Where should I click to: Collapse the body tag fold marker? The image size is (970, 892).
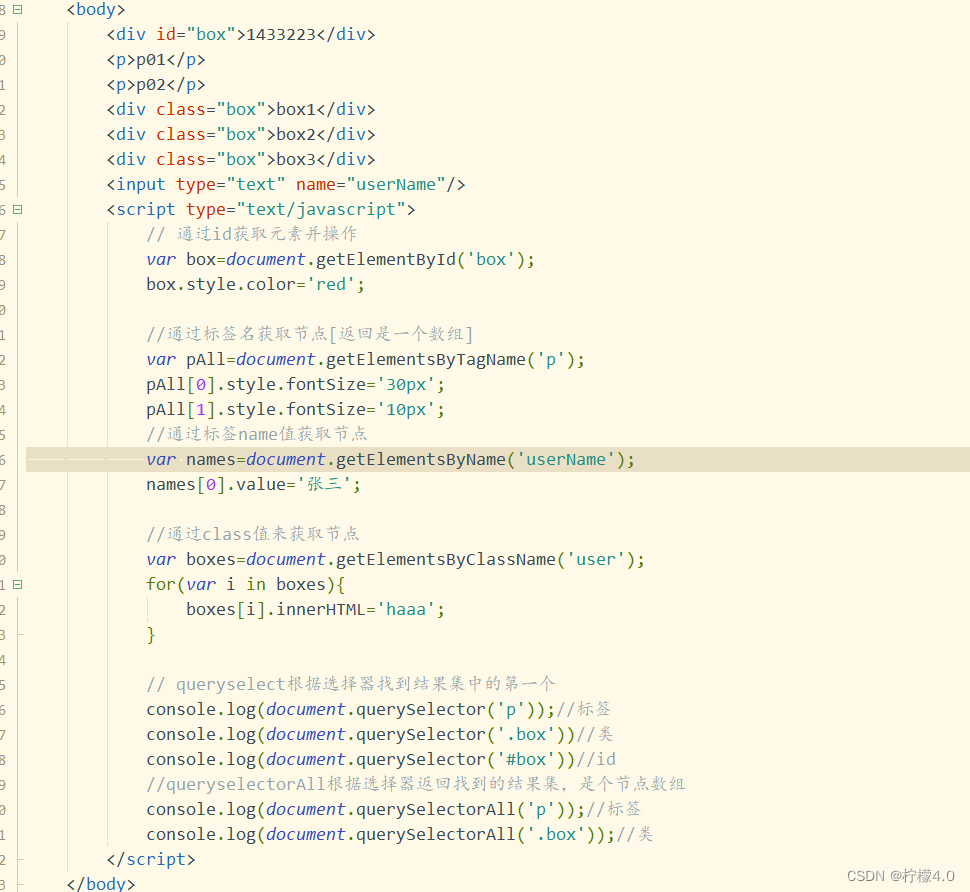(x=18, y=9)
